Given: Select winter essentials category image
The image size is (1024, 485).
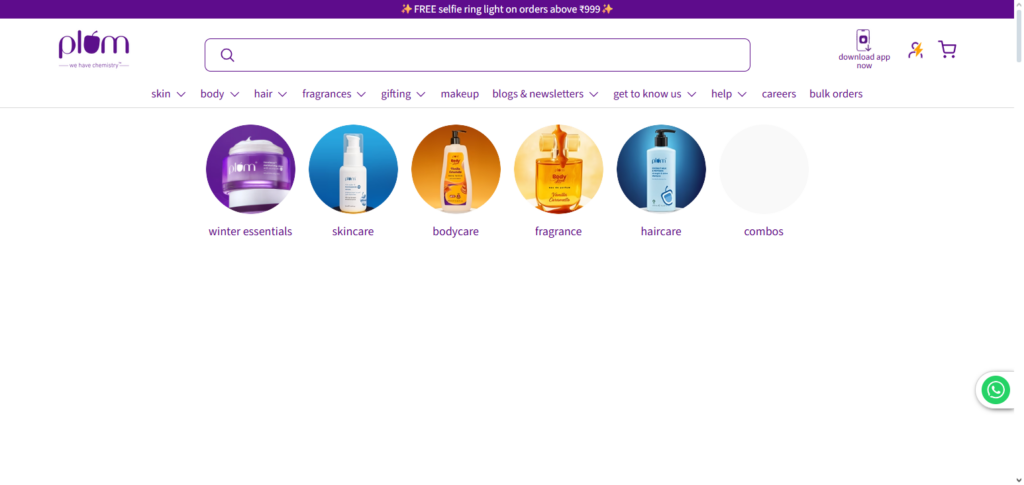Looking at the screenshot, I should pos(250,169).
